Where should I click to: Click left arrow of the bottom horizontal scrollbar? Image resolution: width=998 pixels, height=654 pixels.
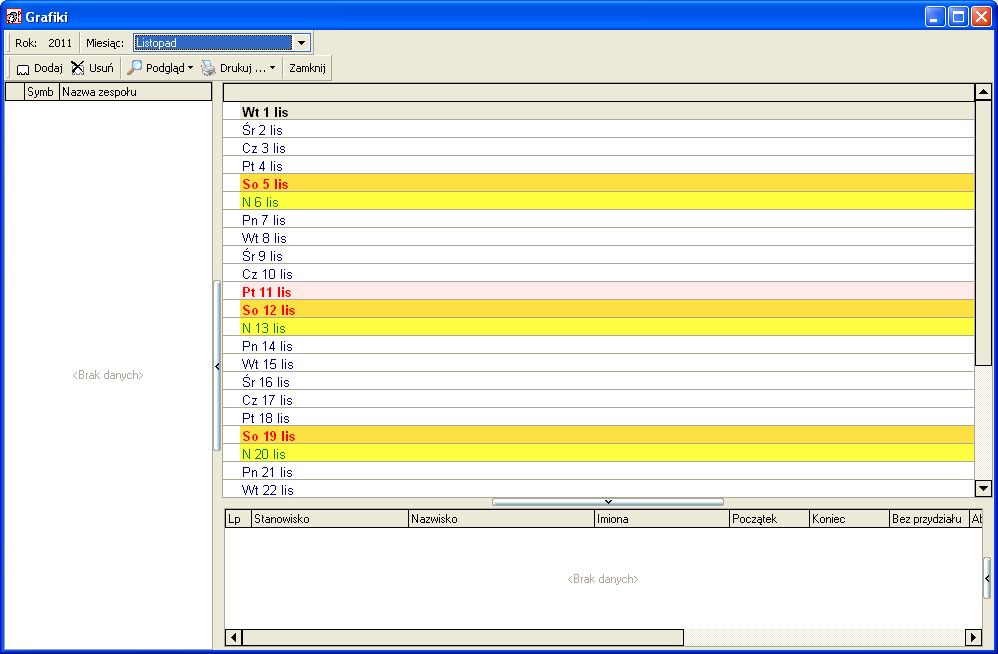coord(234,637)
